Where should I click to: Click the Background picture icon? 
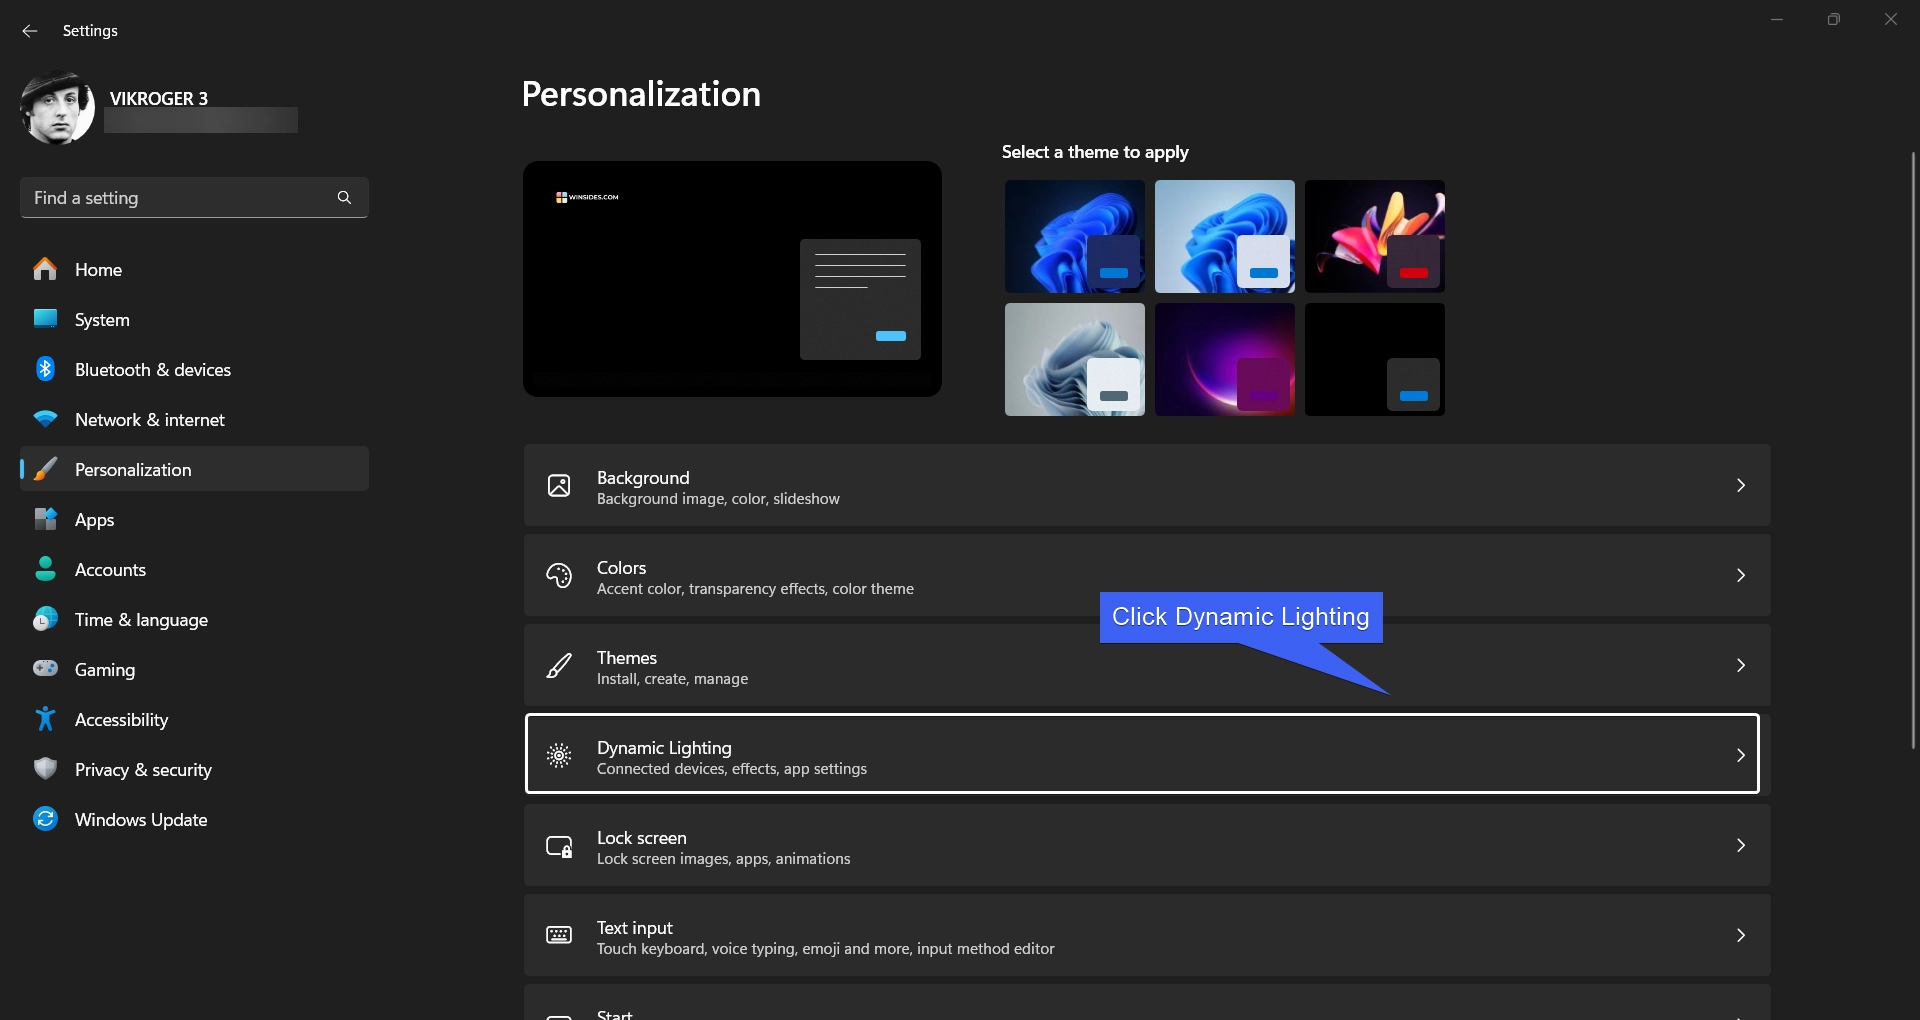(x=559, y=486)
